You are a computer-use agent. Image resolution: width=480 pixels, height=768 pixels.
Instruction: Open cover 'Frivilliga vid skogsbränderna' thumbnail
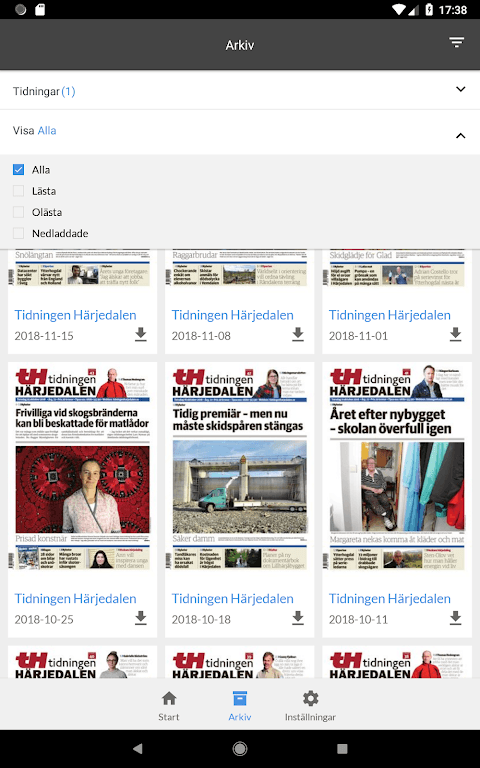(x=82, y=468)
